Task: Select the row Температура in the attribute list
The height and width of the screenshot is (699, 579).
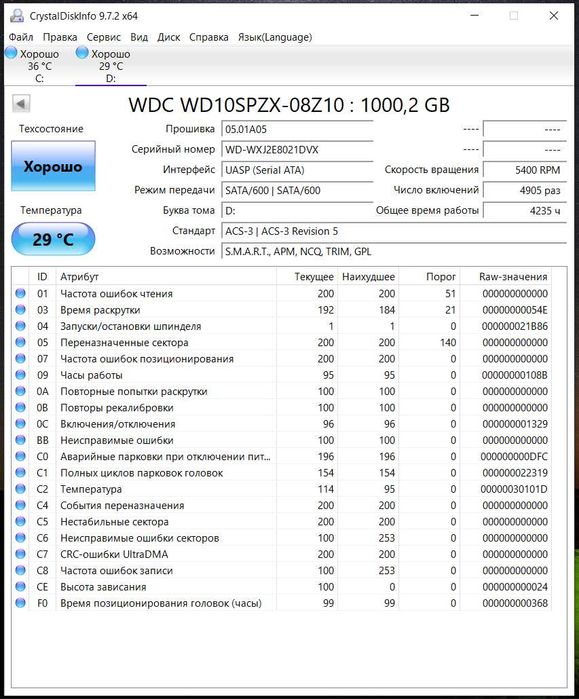Action: click(282, 489)
